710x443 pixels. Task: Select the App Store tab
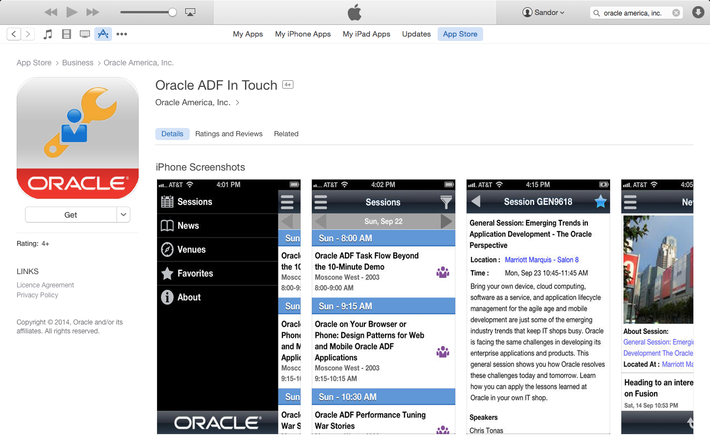point(460,34)
